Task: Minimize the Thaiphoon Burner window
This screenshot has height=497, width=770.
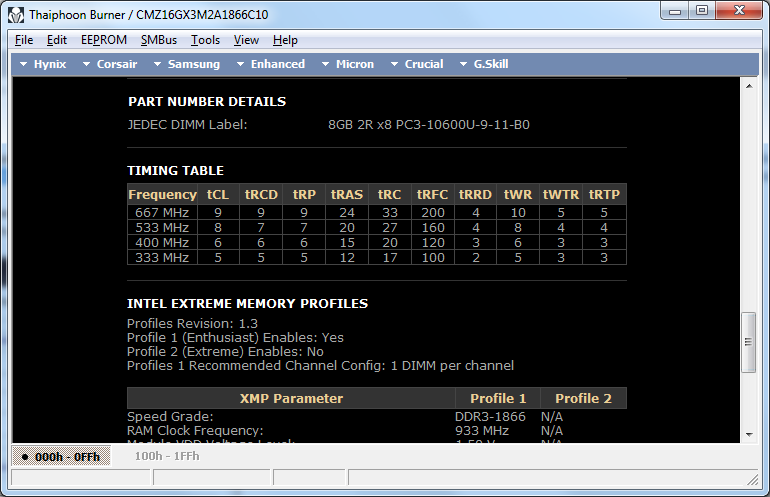Action: [x=675, y=11]
